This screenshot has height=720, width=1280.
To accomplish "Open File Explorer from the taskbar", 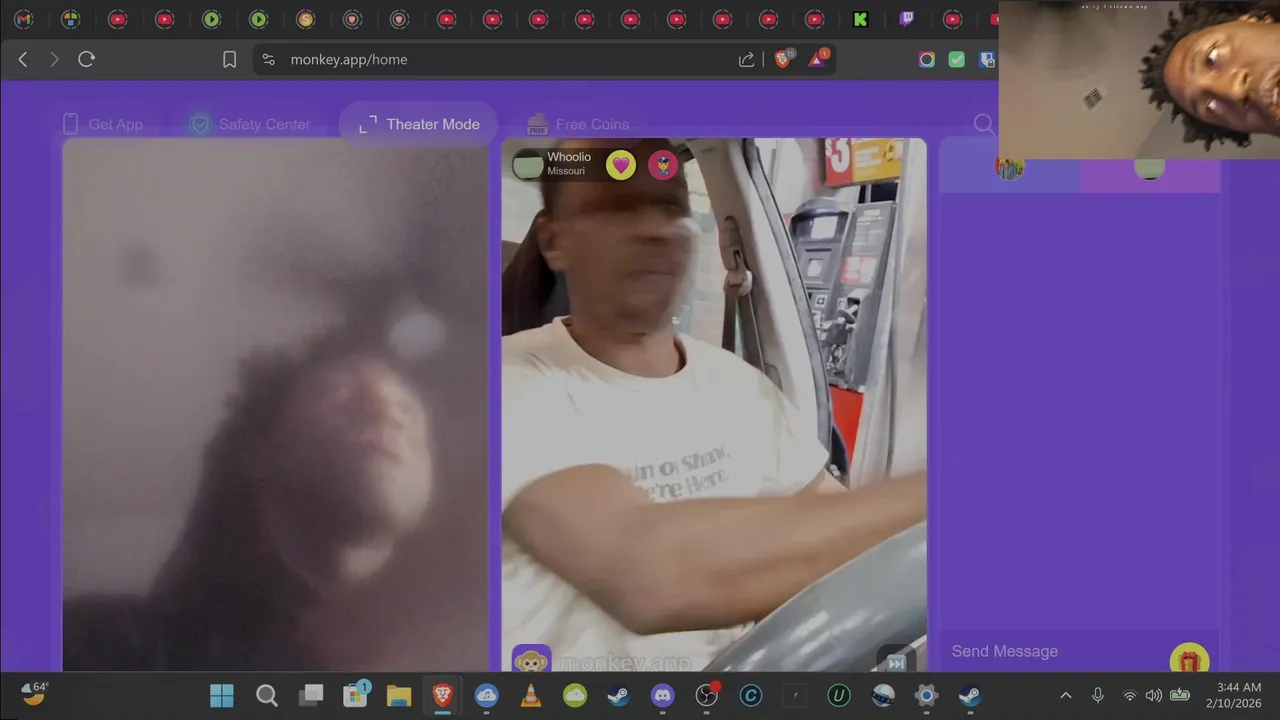I will 399,695.
